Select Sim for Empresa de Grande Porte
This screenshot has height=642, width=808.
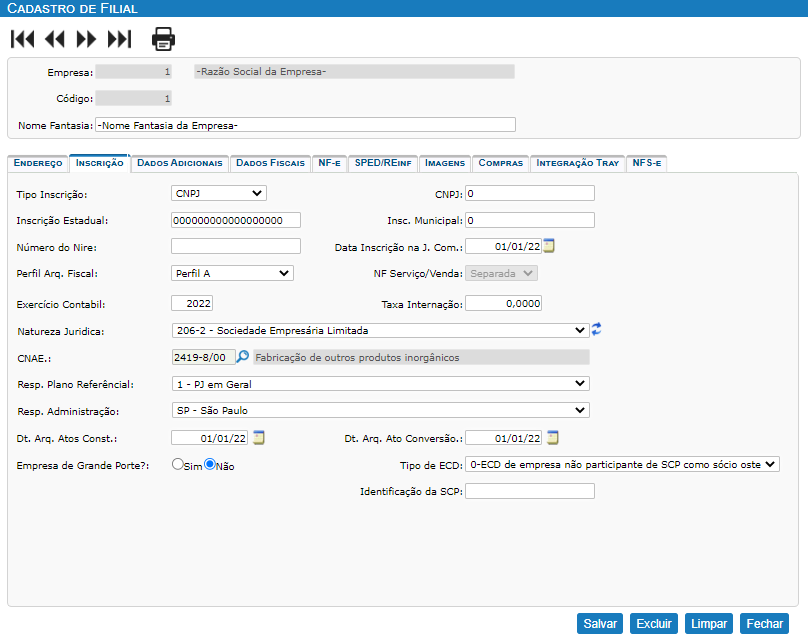pyautogui.click(x=178, y=464)
